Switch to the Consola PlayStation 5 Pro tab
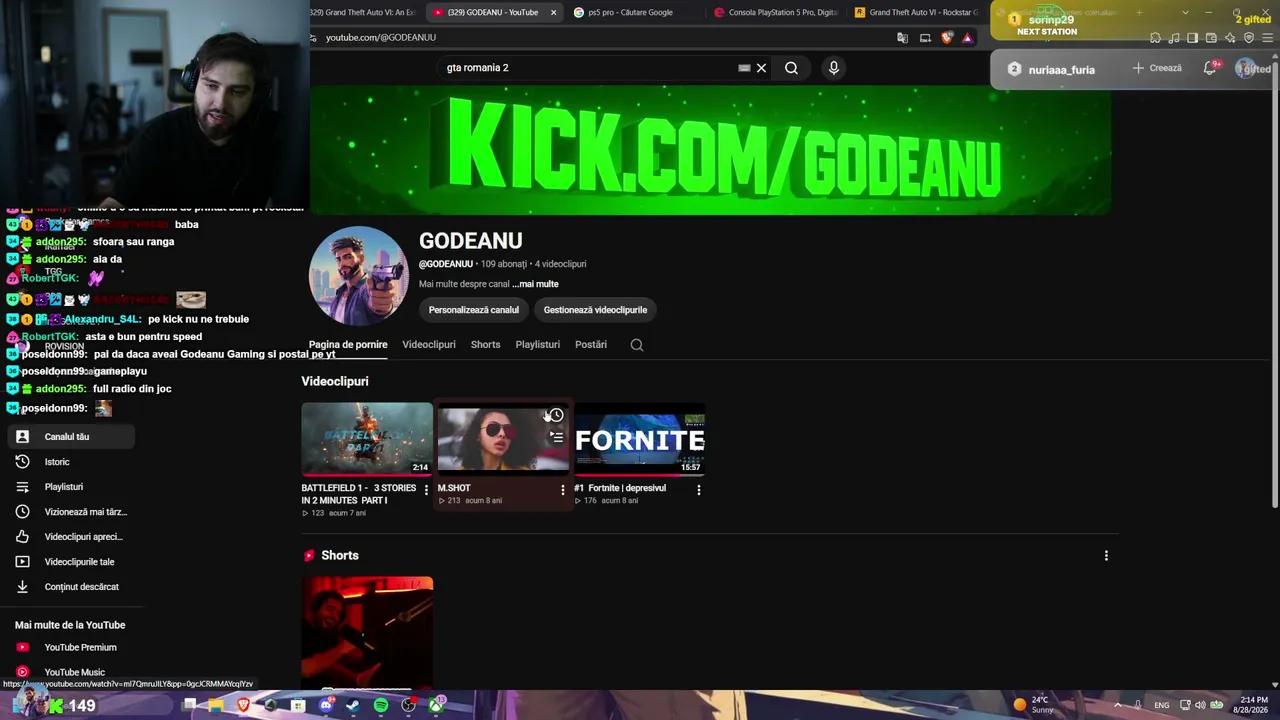Viewport: 1280px width, 720px height. click(x=776, y=12)
